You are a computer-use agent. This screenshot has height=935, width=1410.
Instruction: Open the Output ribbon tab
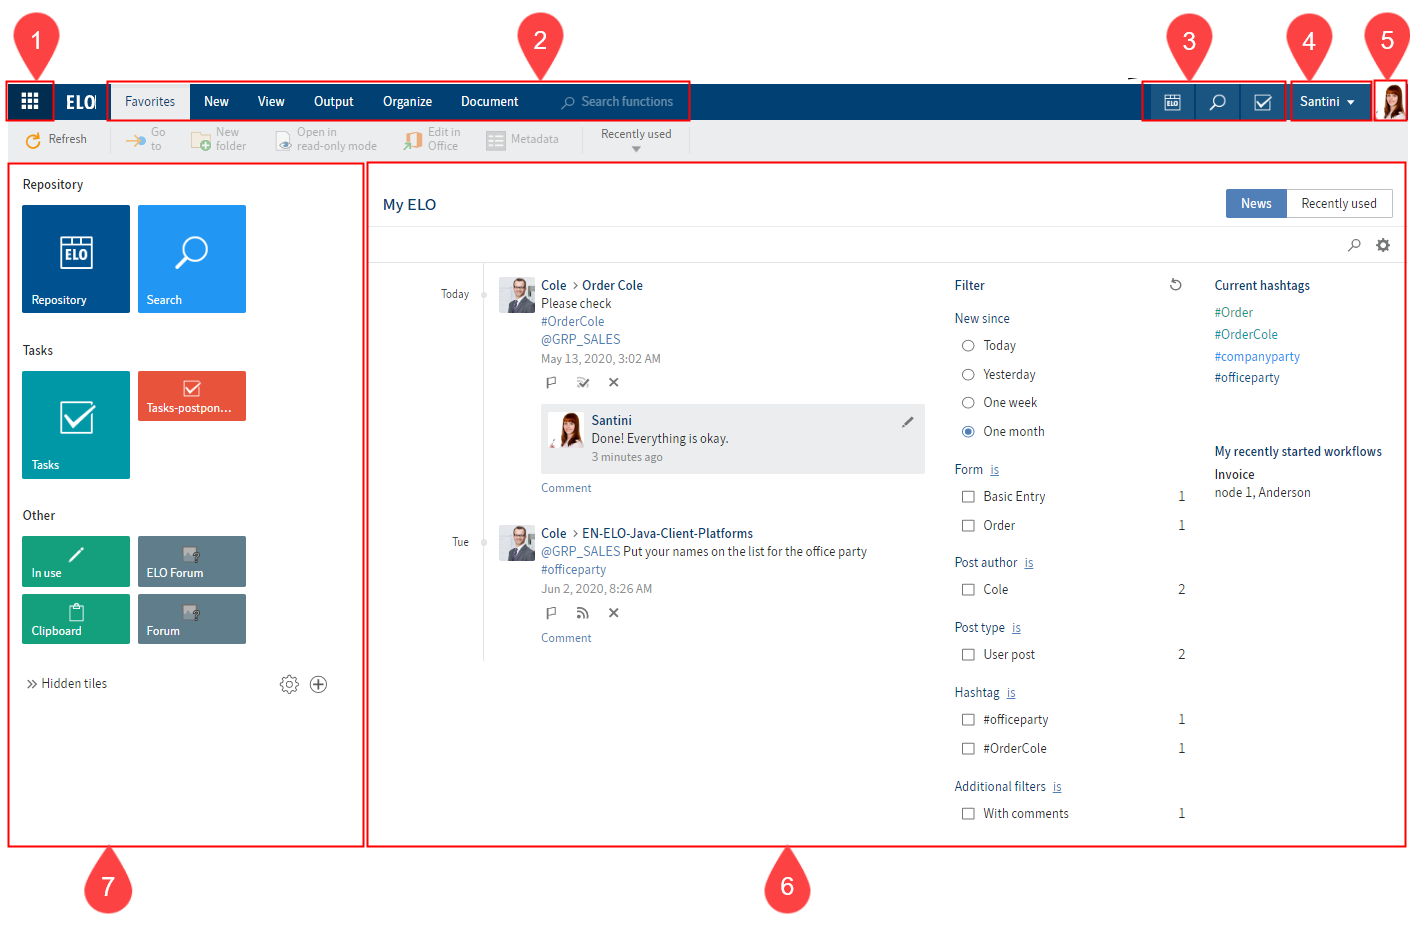334,102
